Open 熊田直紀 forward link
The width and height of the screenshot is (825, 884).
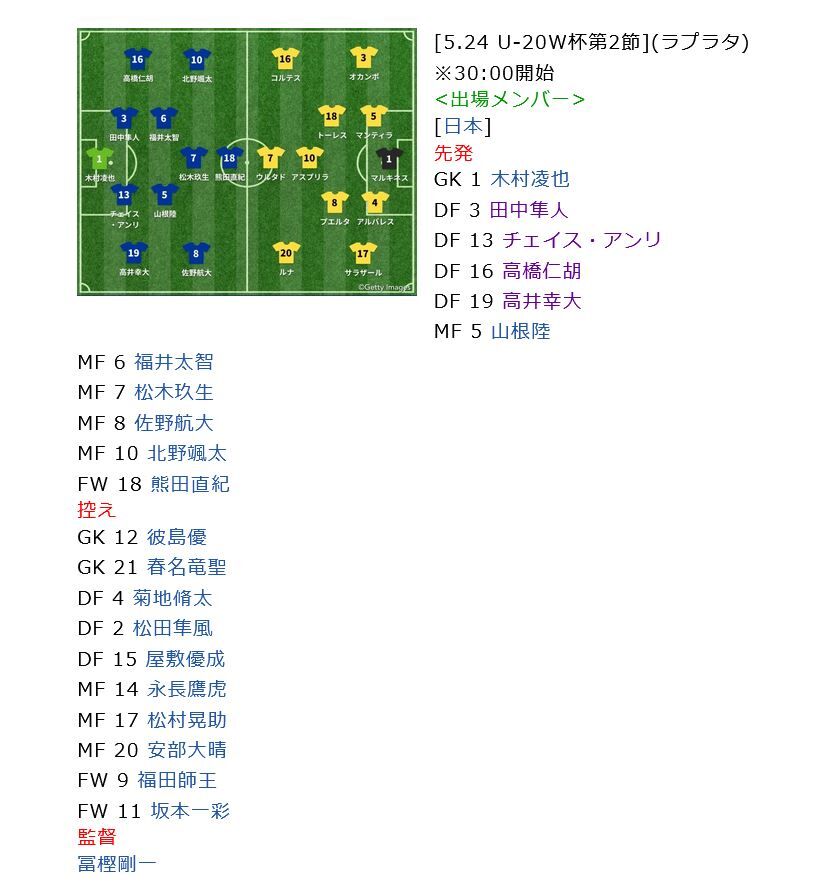[x=189, y=484]
